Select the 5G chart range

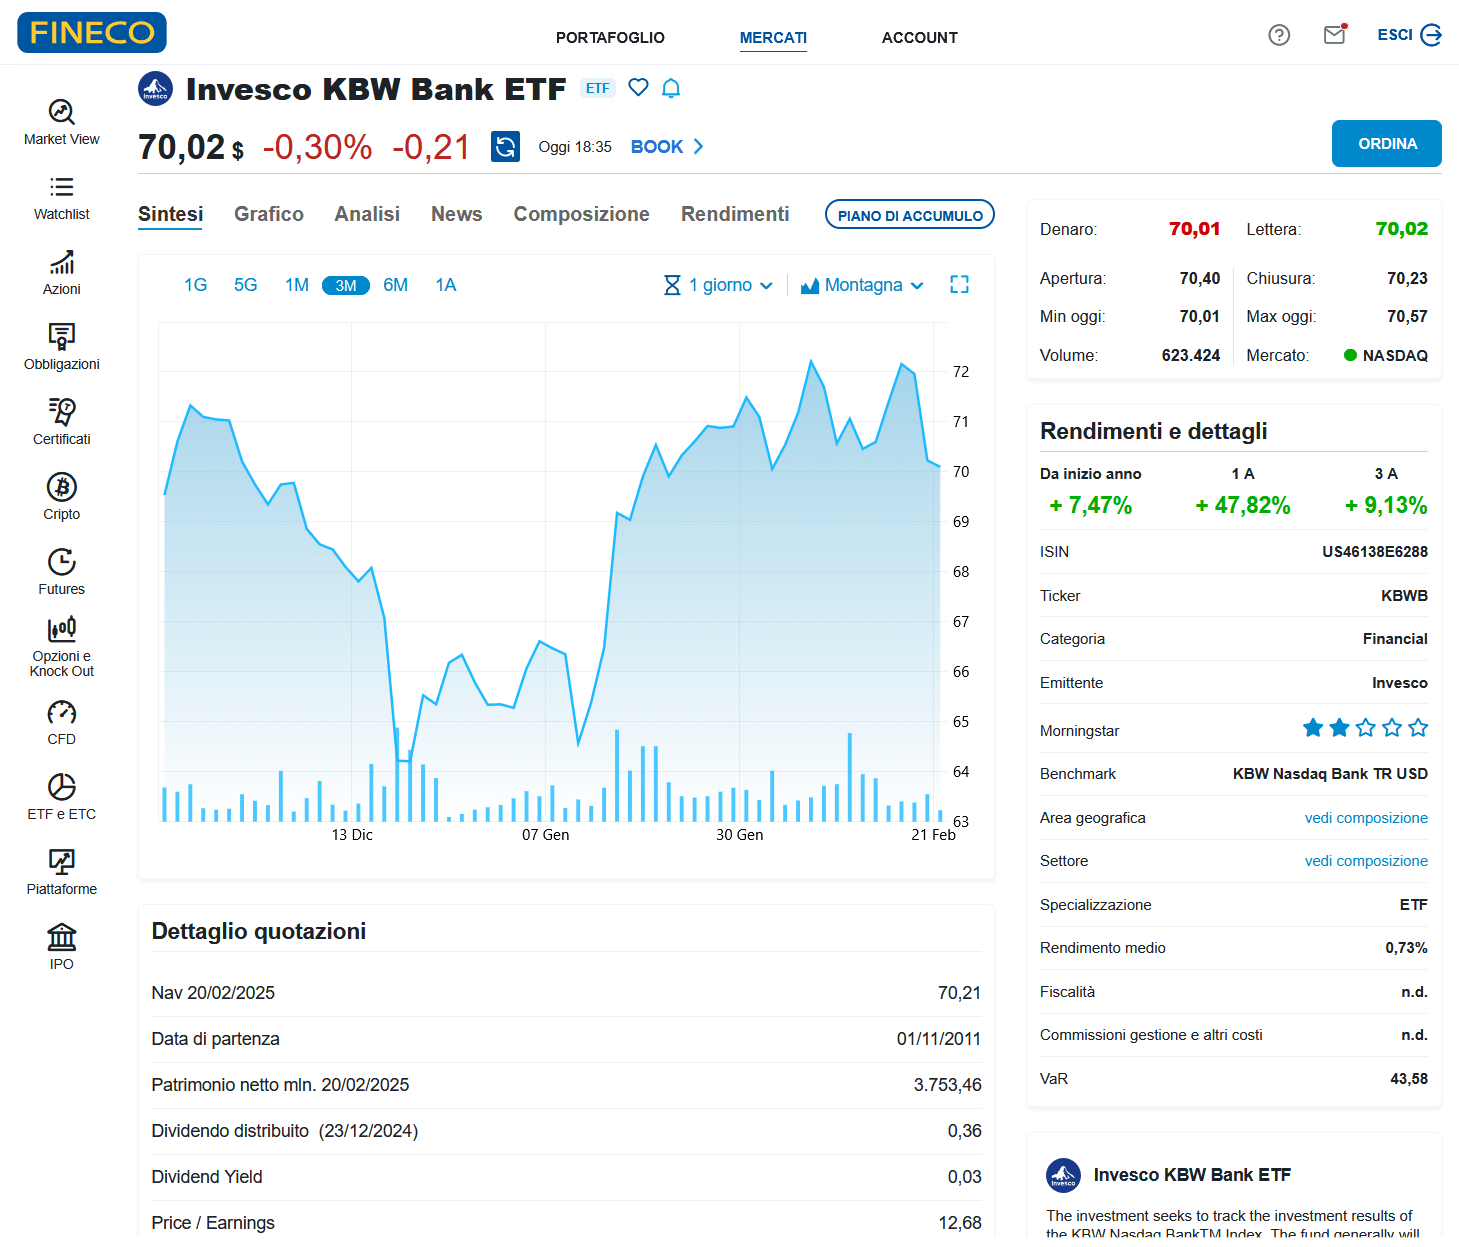(246, 285)
